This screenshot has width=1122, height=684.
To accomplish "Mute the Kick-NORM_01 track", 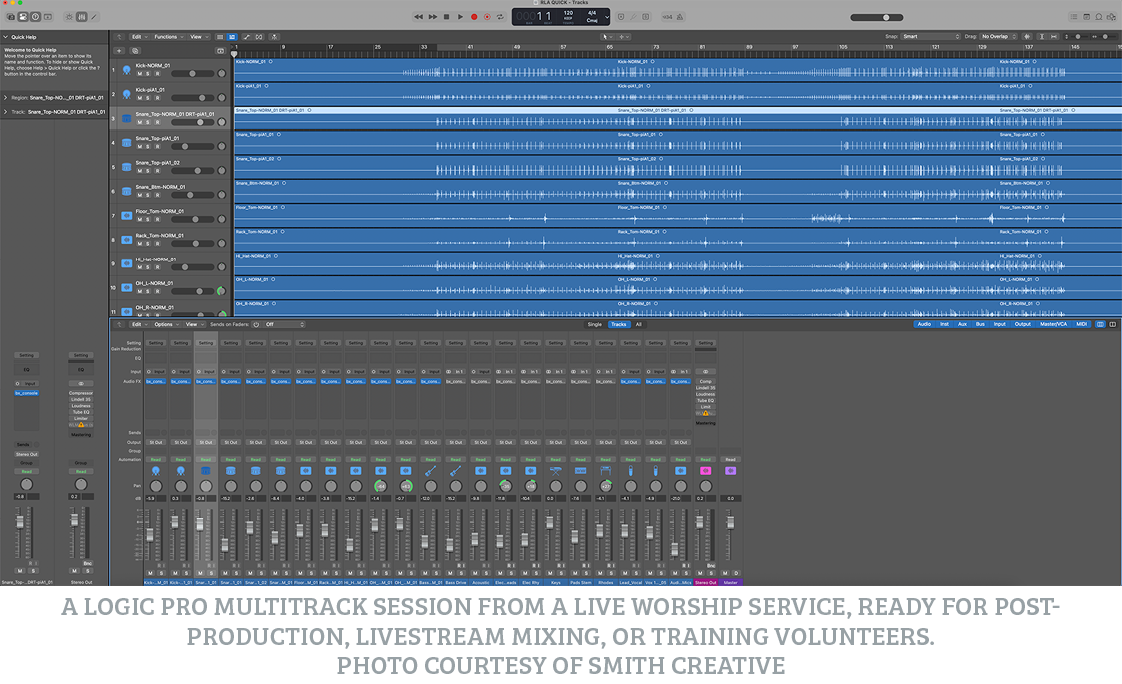I will [x=140, y=74].
